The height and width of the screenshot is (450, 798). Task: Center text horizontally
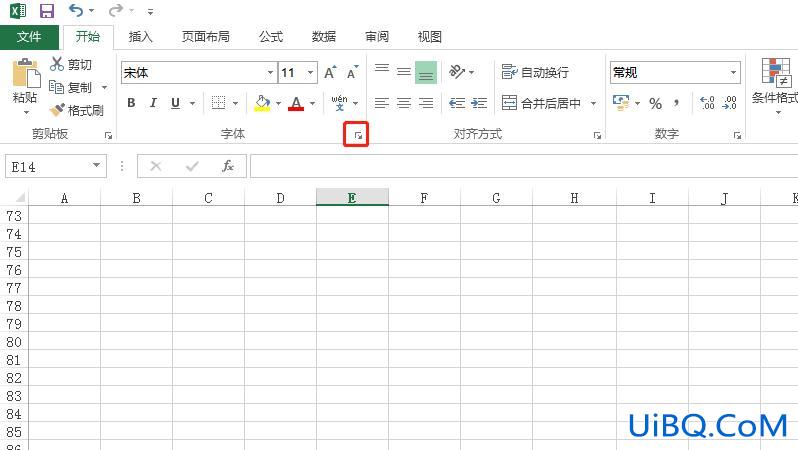coord(404,103)
